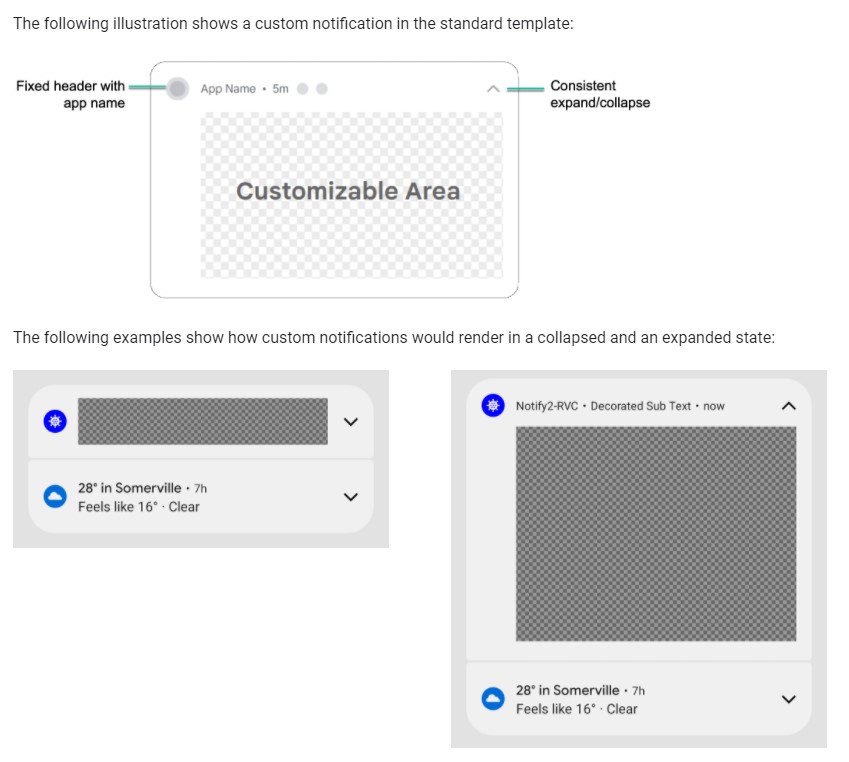Collapse the template notification using the header chevron
Screen dimensions: 849x762
coord(492,89)
